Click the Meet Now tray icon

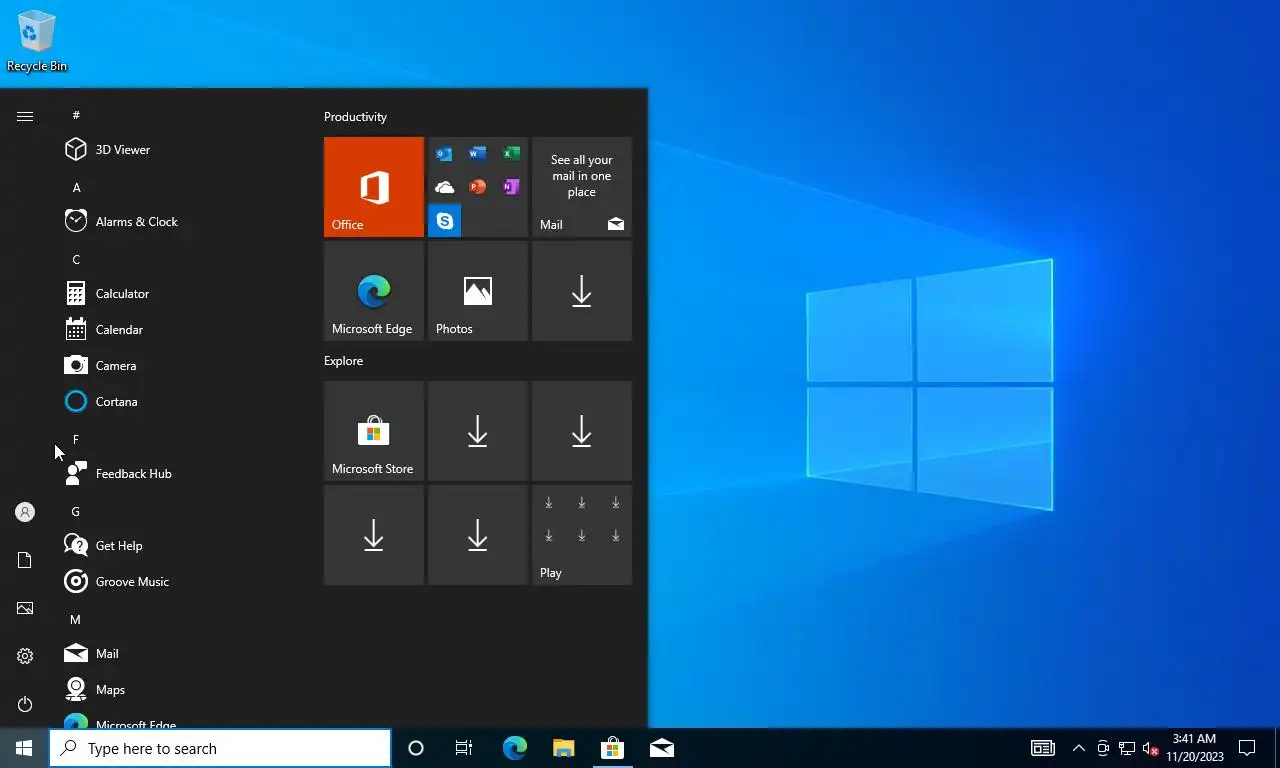(1103, 748)
